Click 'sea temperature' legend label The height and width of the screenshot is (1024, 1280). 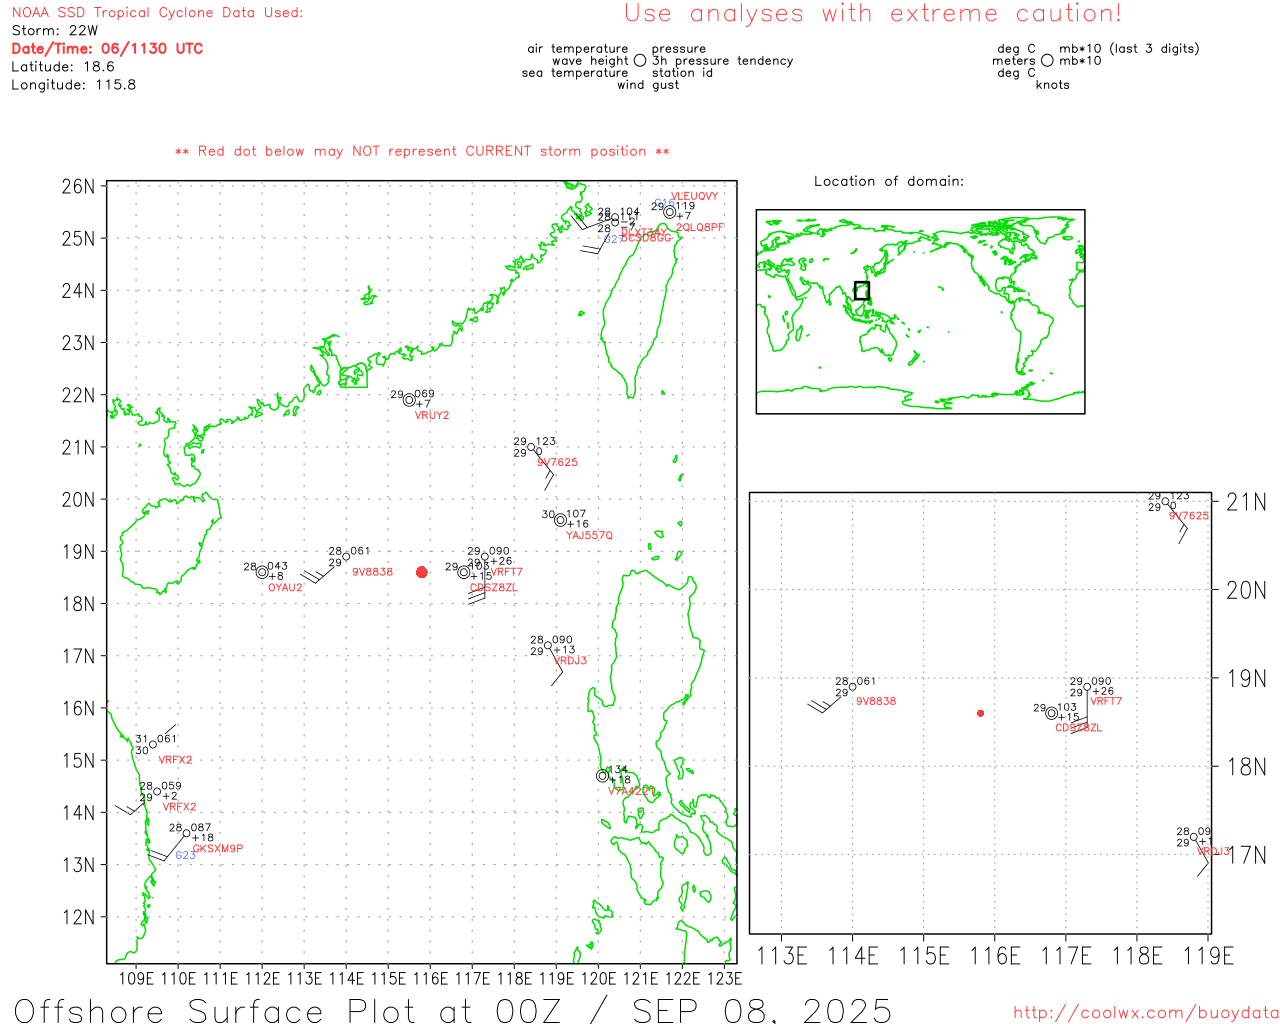click(575, 73)
